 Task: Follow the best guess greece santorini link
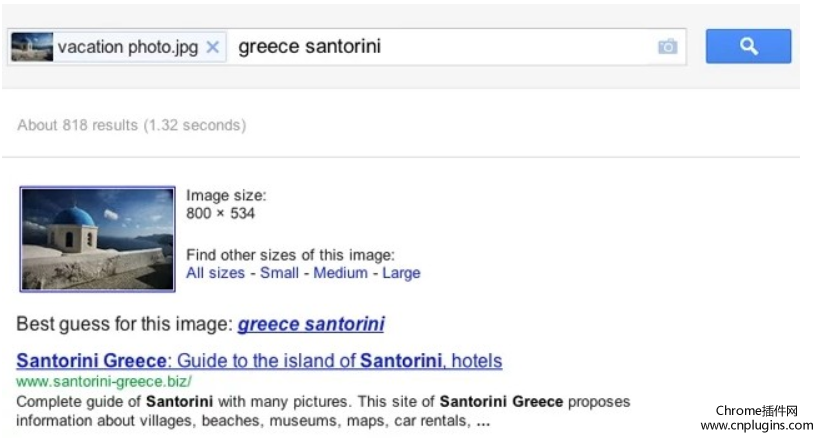click(x=311, y=324)
